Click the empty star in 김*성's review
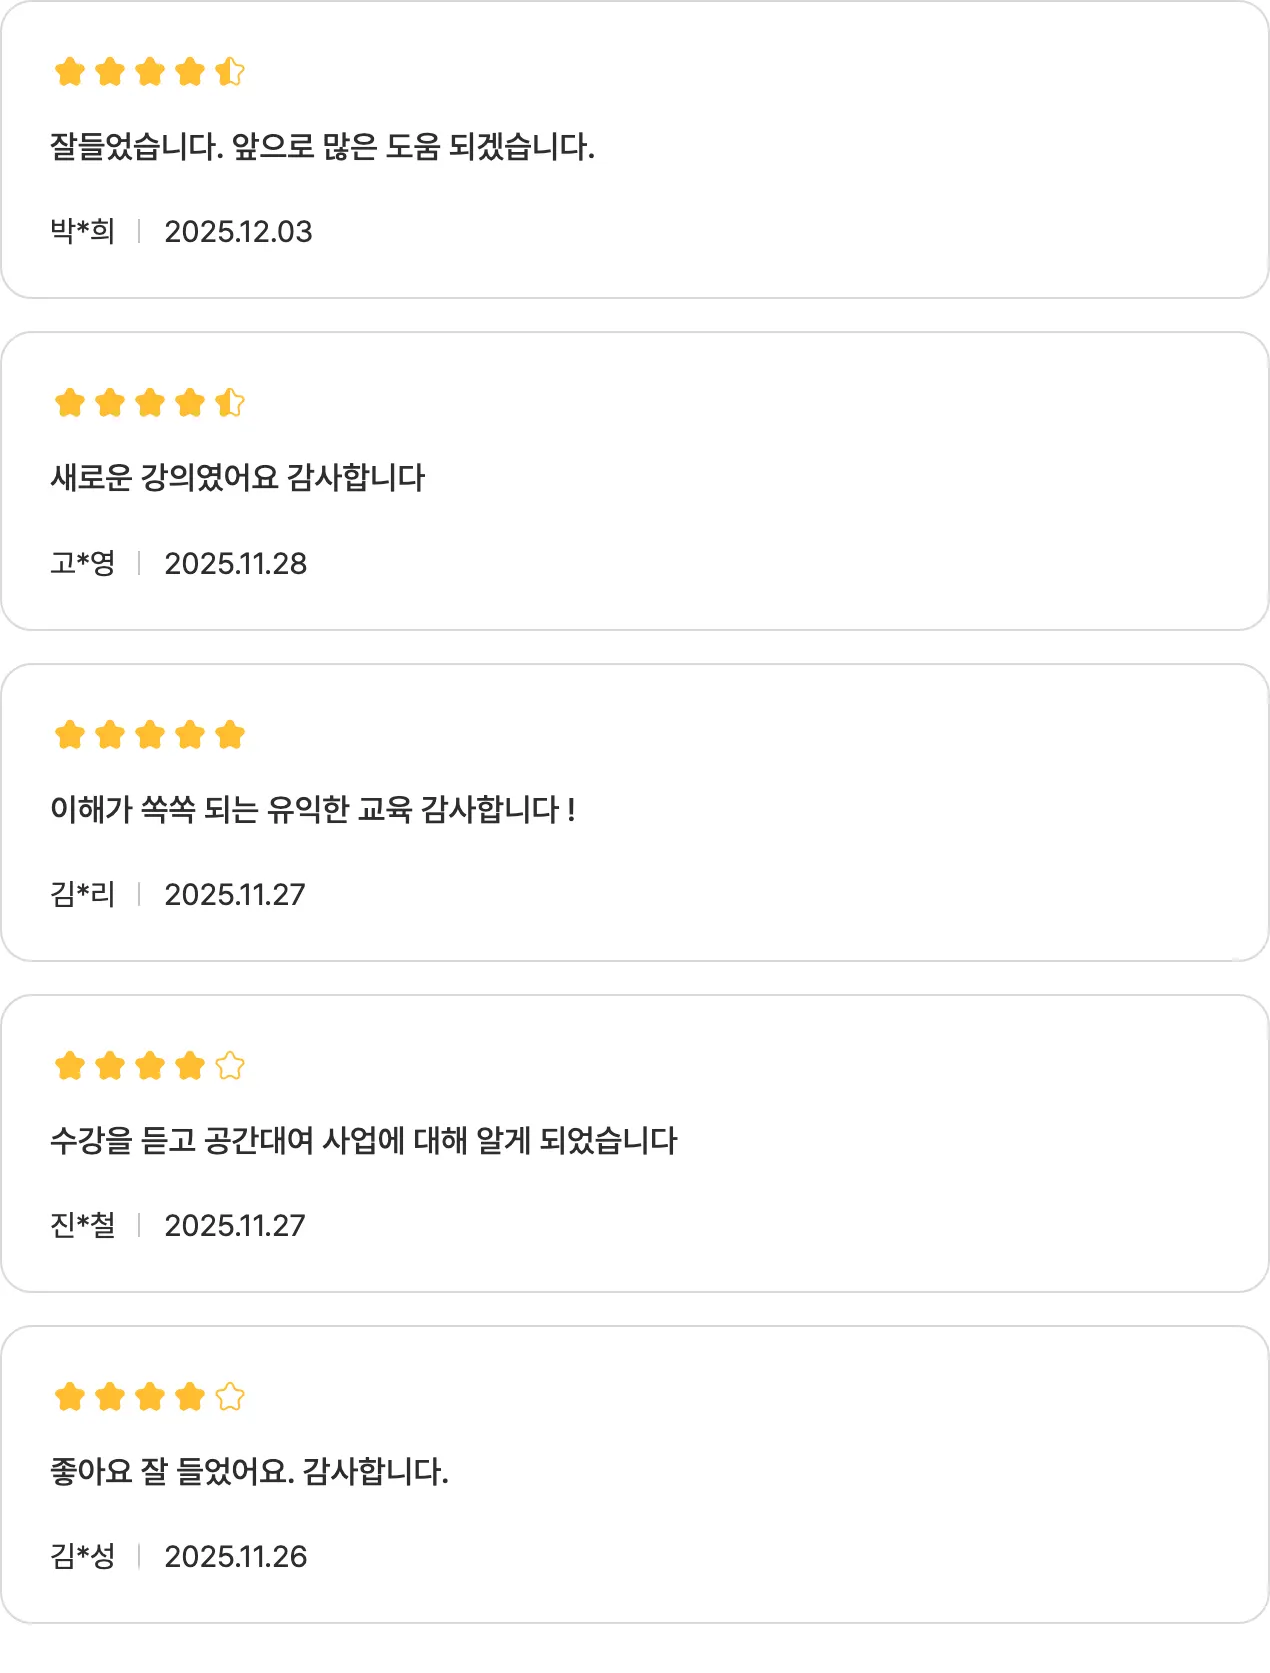This screenshot has width=1270, height=1673. [230, 1397]
